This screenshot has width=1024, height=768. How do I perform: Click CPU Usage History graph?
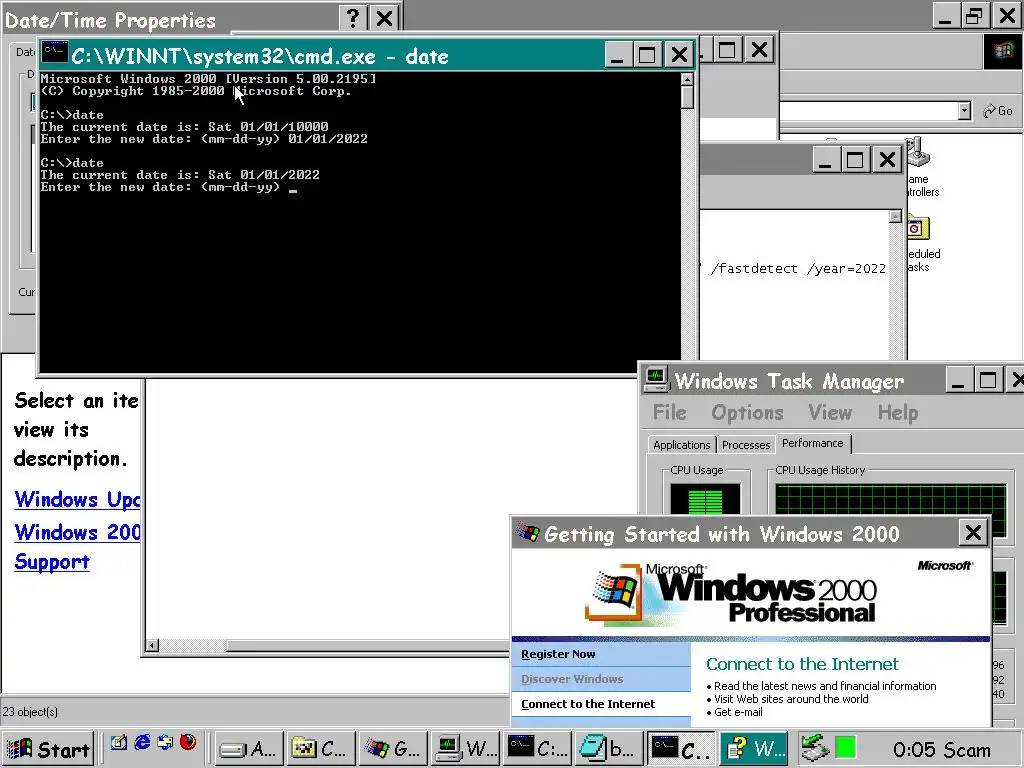pyautogui.click(x=891, y=501)
